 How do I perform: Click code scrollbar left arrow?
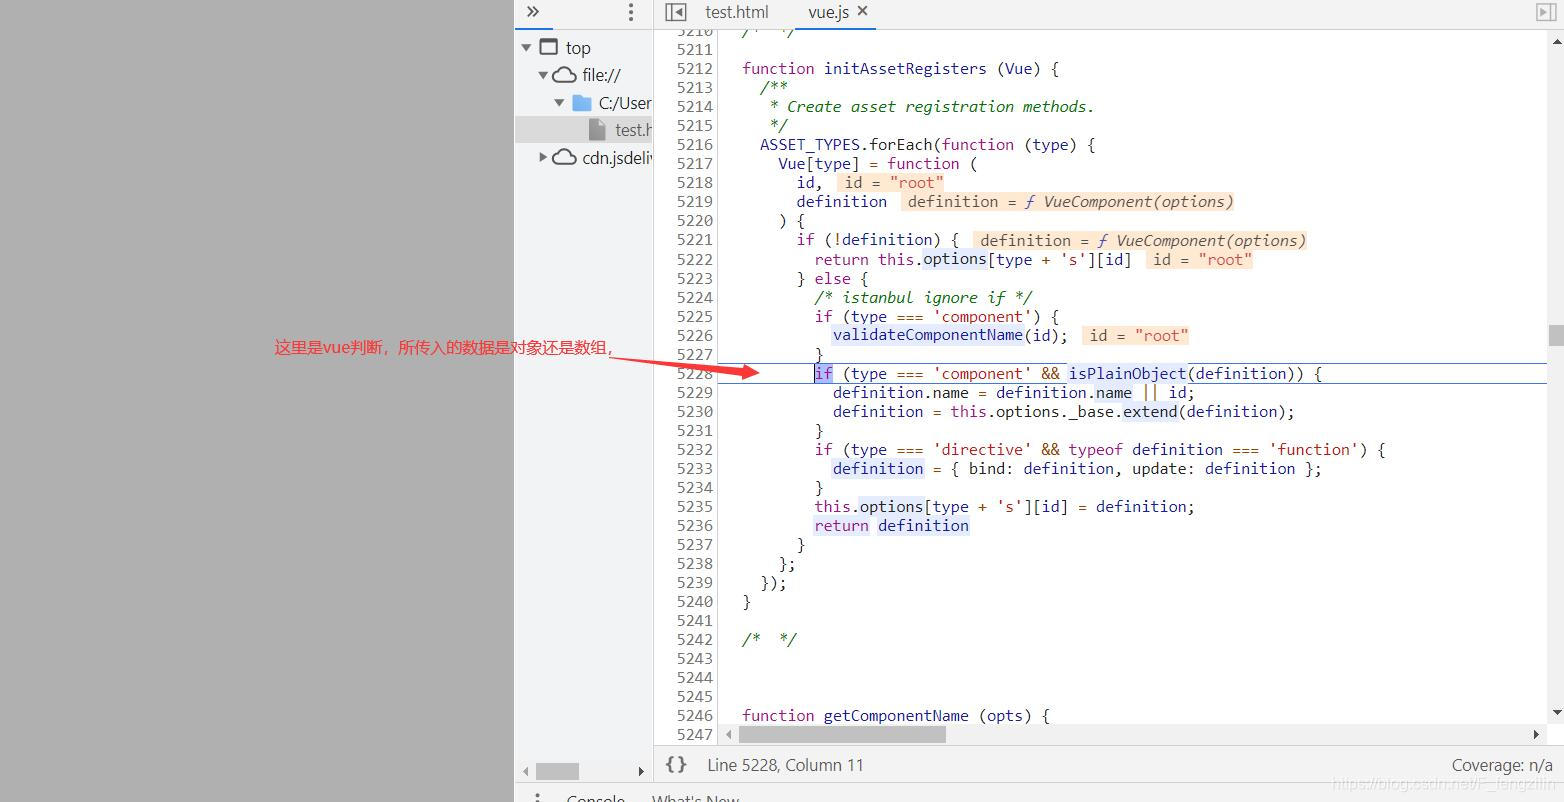[728, 734]
